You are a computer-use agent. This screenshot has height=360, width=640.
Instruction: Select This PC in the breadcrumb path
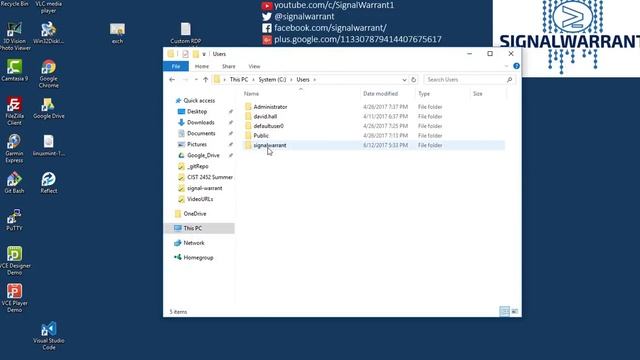(x=239, y=80)
